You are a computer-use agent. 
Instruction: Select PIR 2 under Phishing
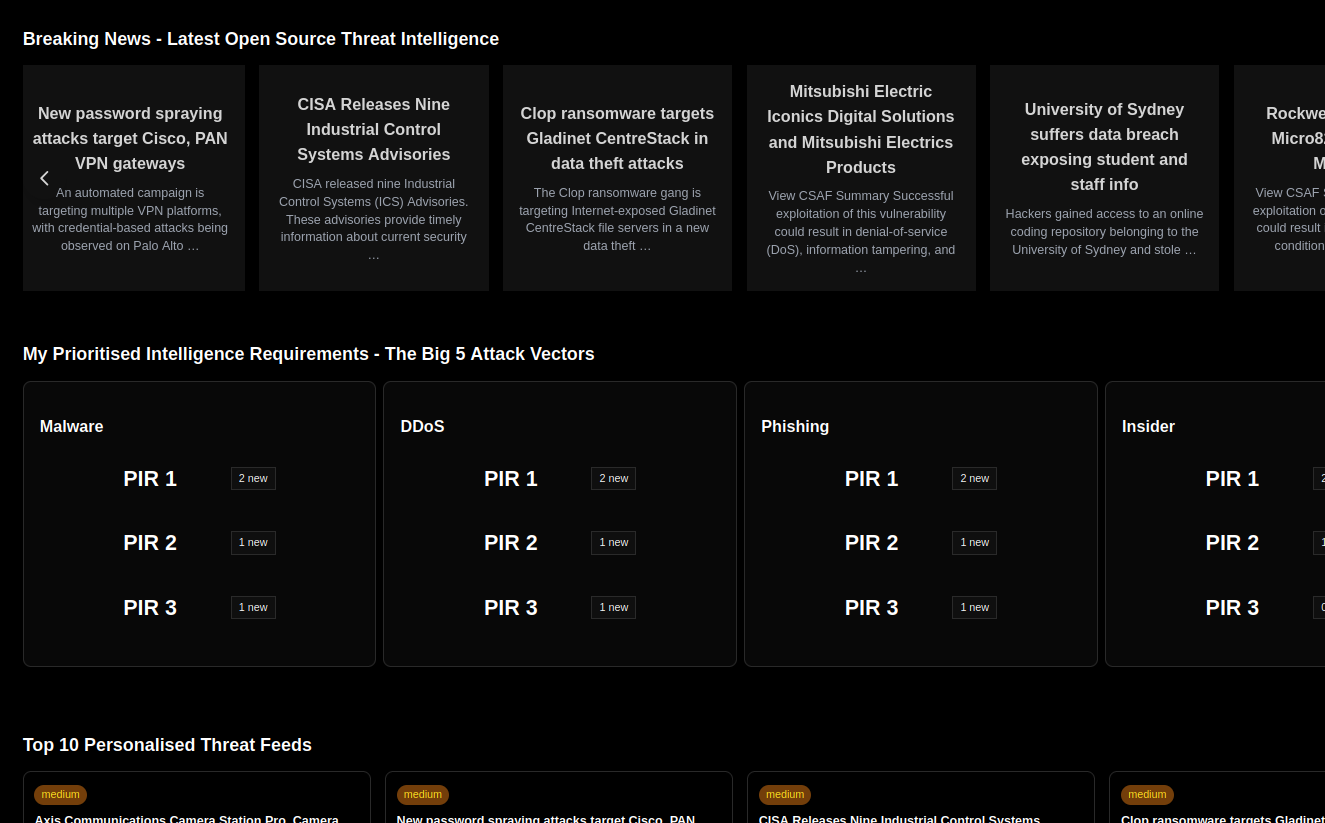click(x=871, y=543)
